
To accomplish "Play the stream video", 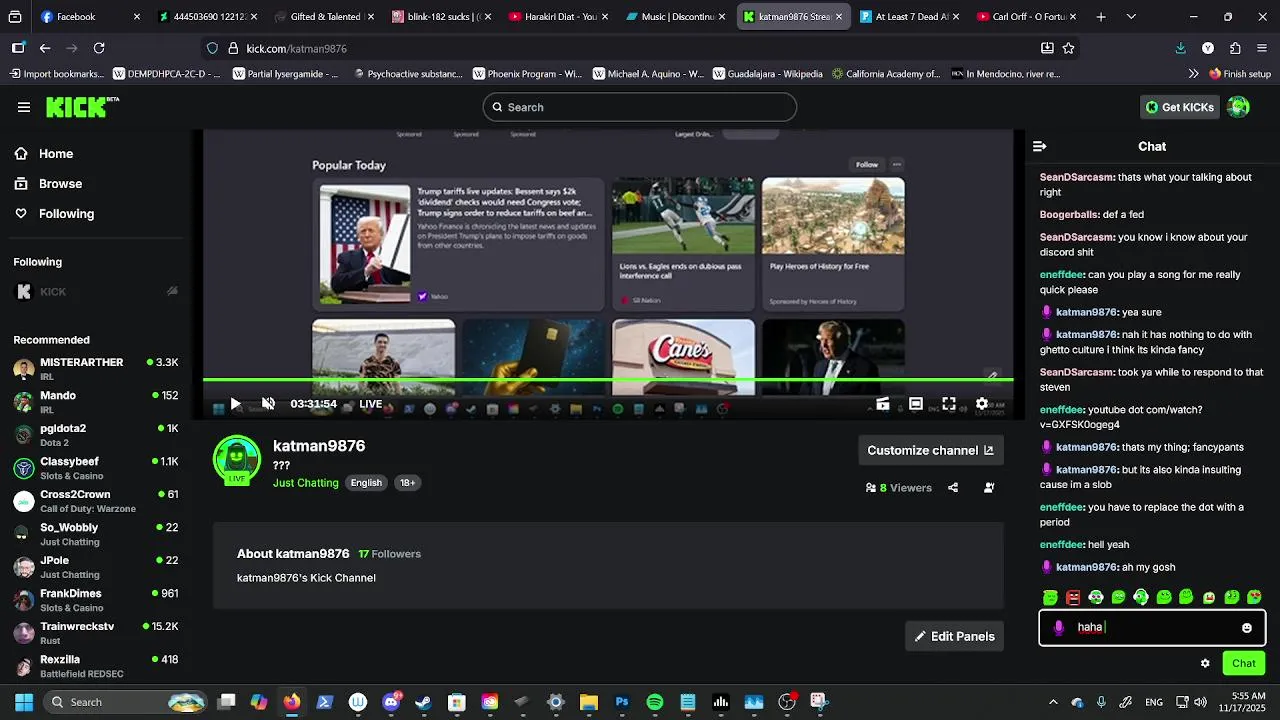I will pyautogui.click(x=235, y=404).
